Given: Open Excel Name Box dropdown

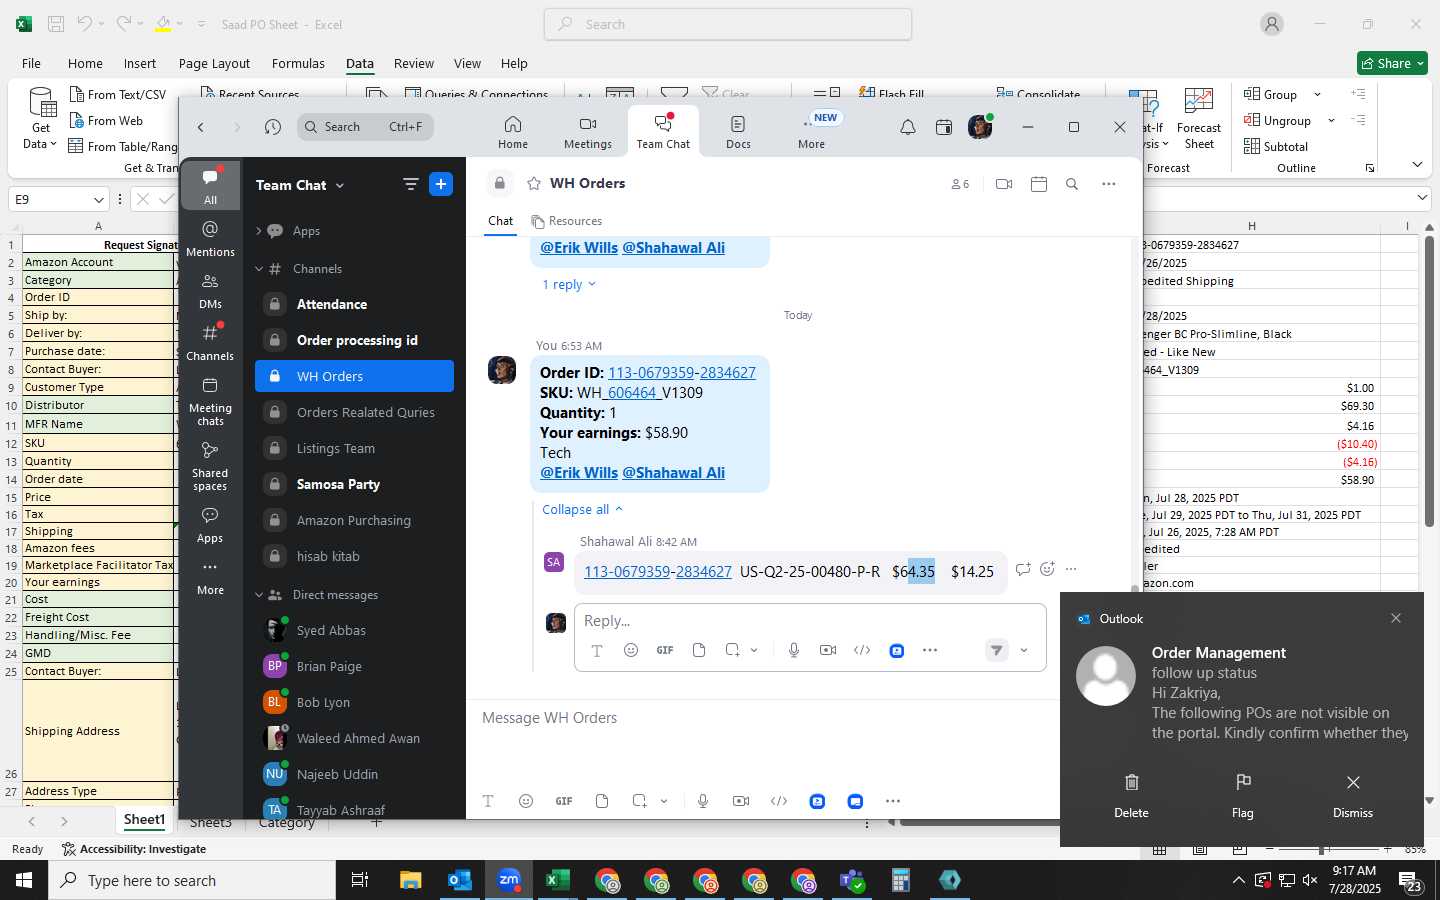Looking at the screenshot, I should (98, 199).
